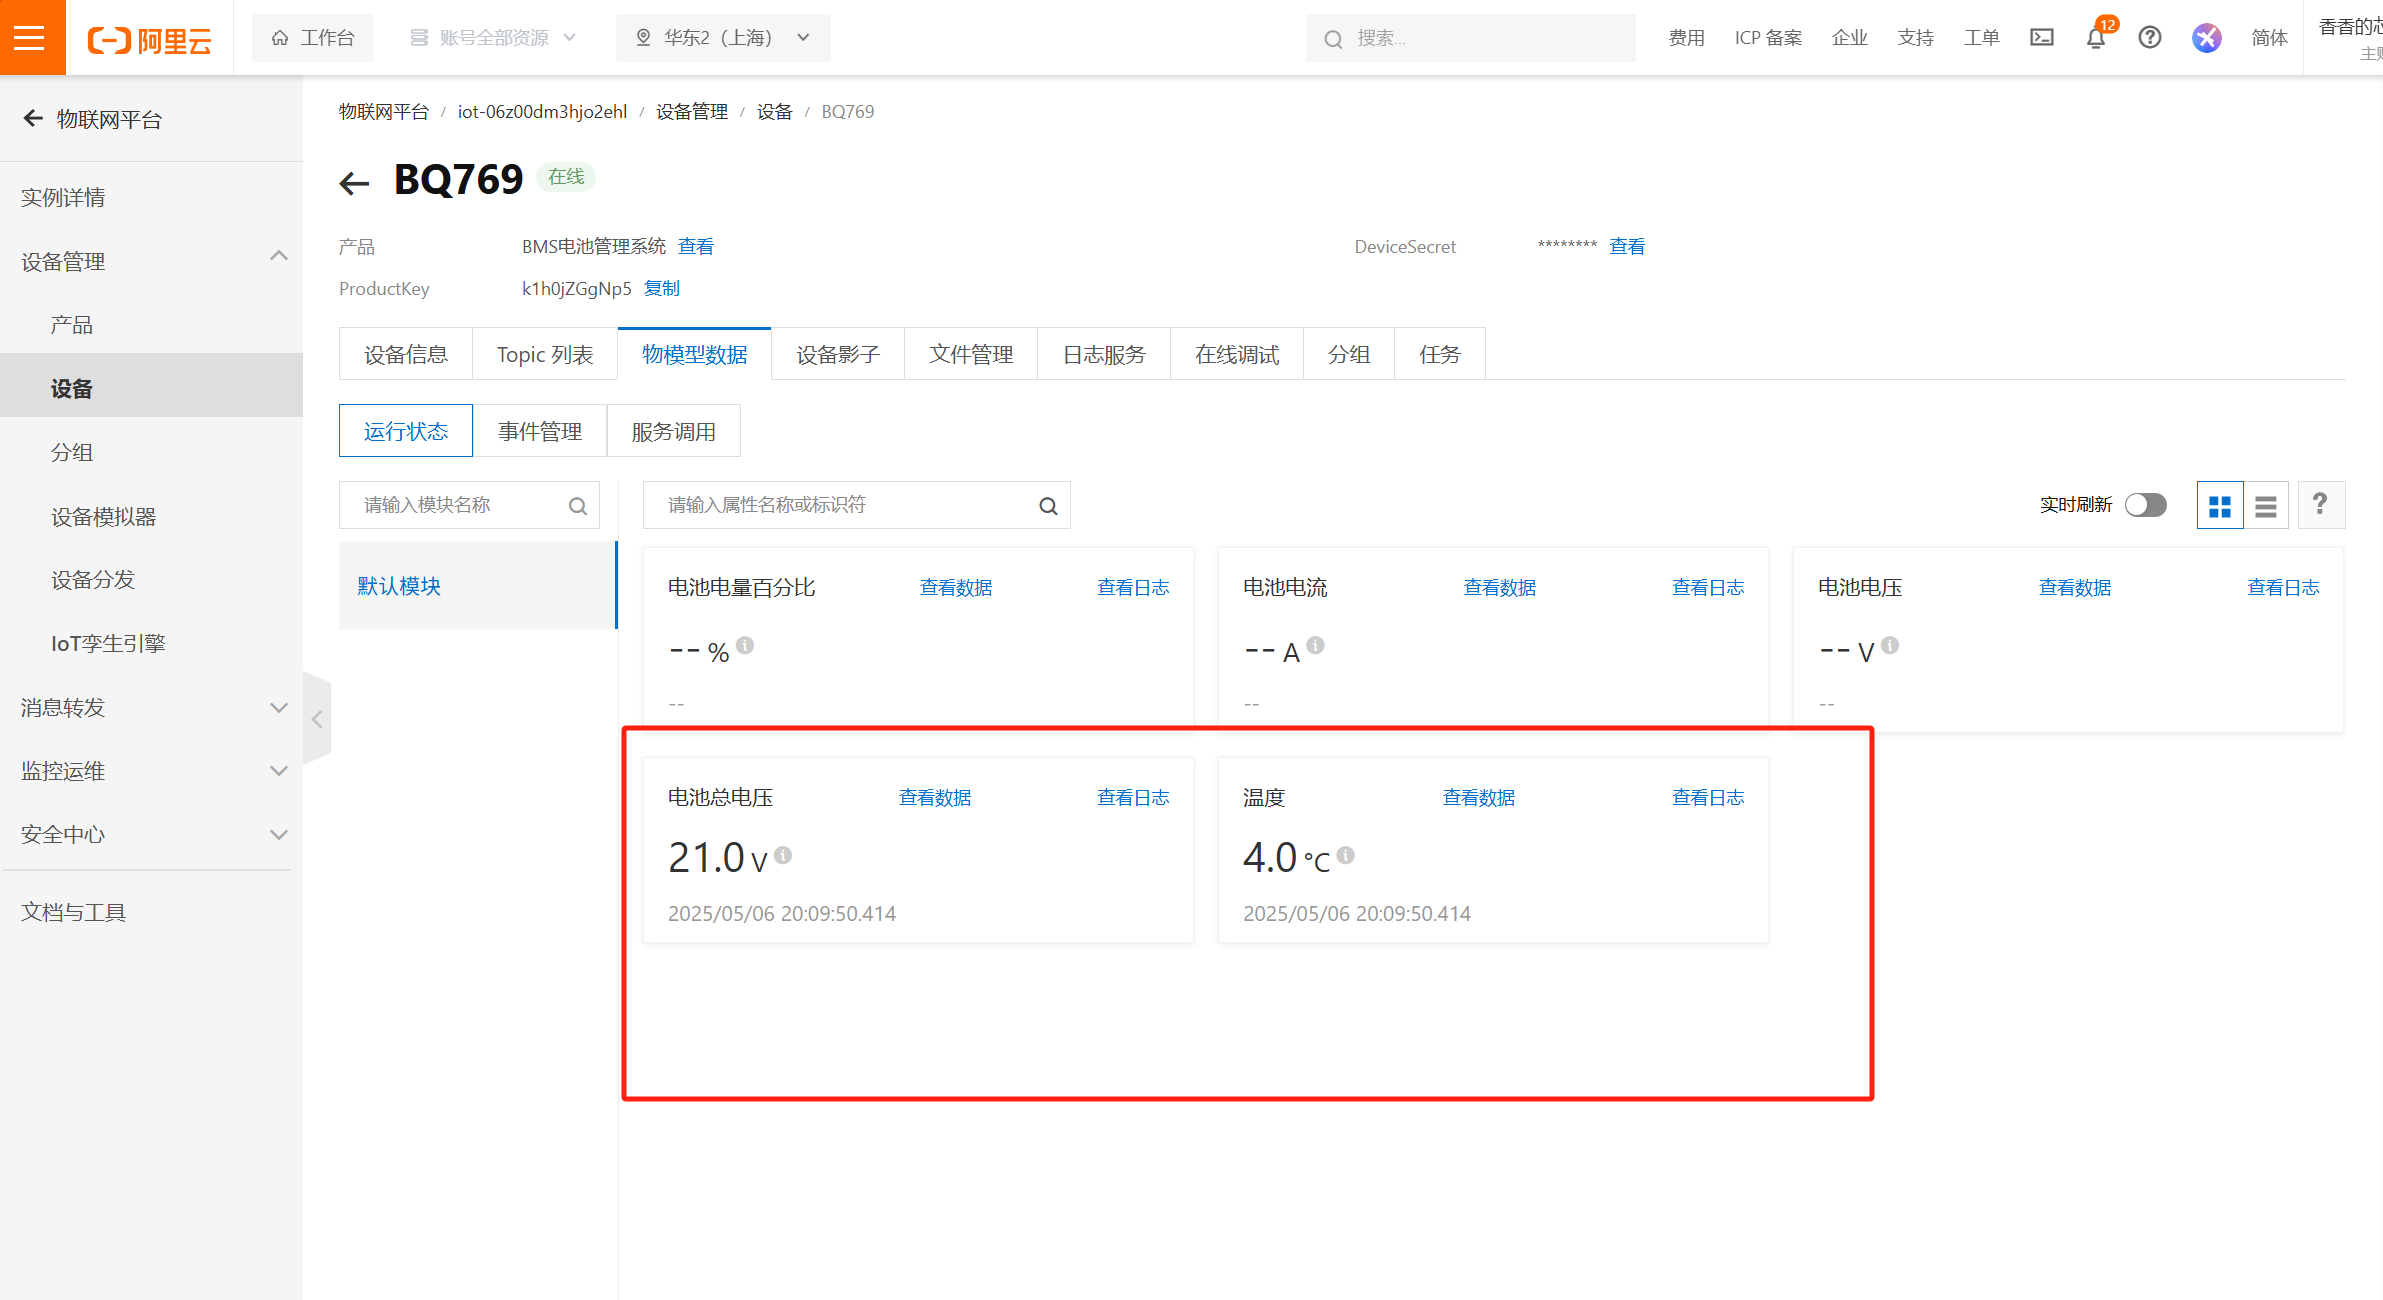
Task: Open the hamburger navigation menu
Action: click(31, 37)
